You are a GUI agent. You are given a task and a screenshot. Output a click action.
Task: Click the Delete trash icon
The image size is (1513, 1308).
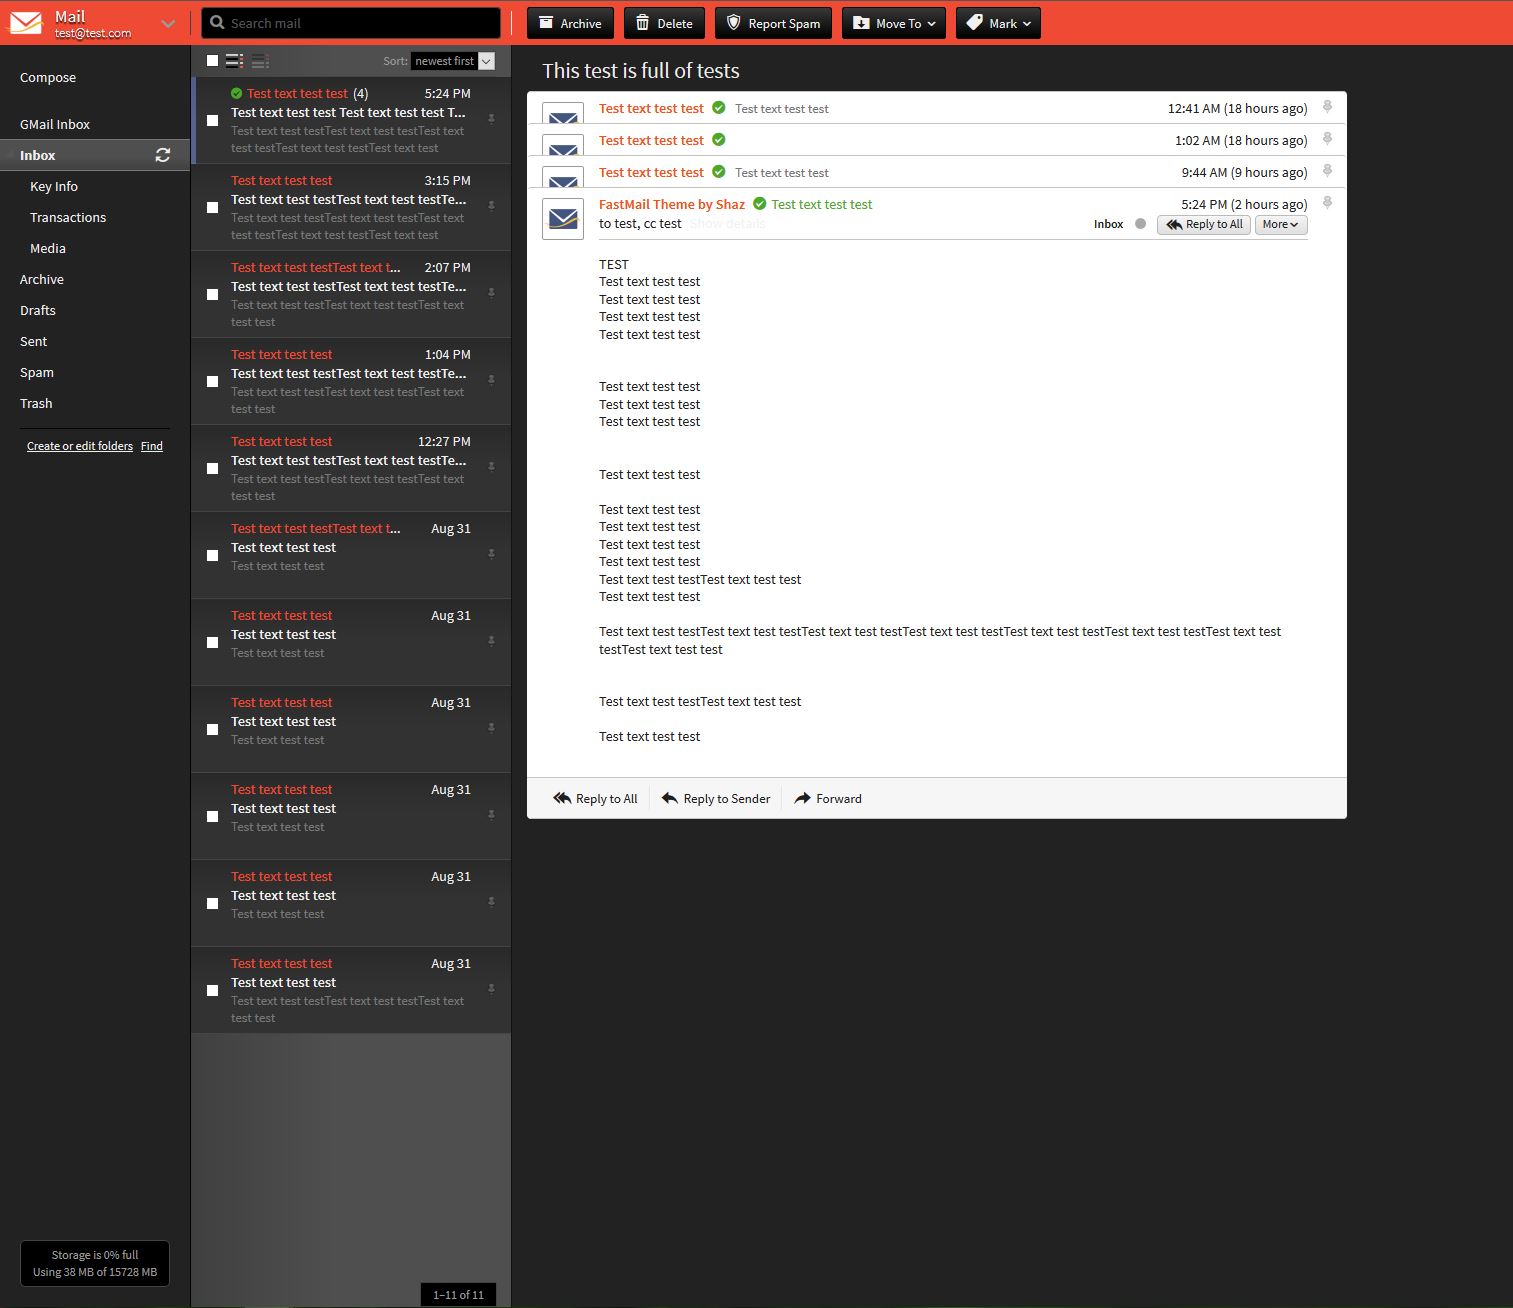tap(640, 22)
